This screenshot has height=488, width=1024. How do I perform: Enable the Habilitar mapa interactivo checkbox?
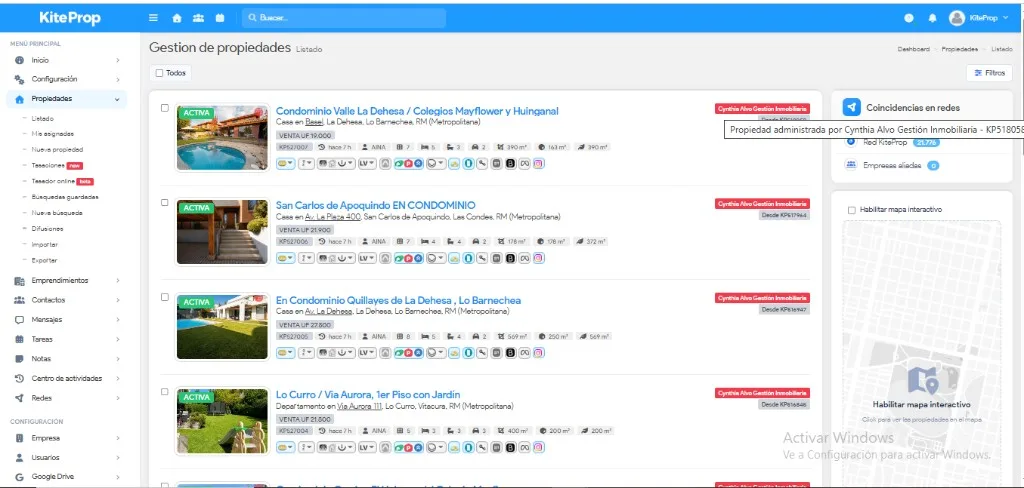coord(851,210)
